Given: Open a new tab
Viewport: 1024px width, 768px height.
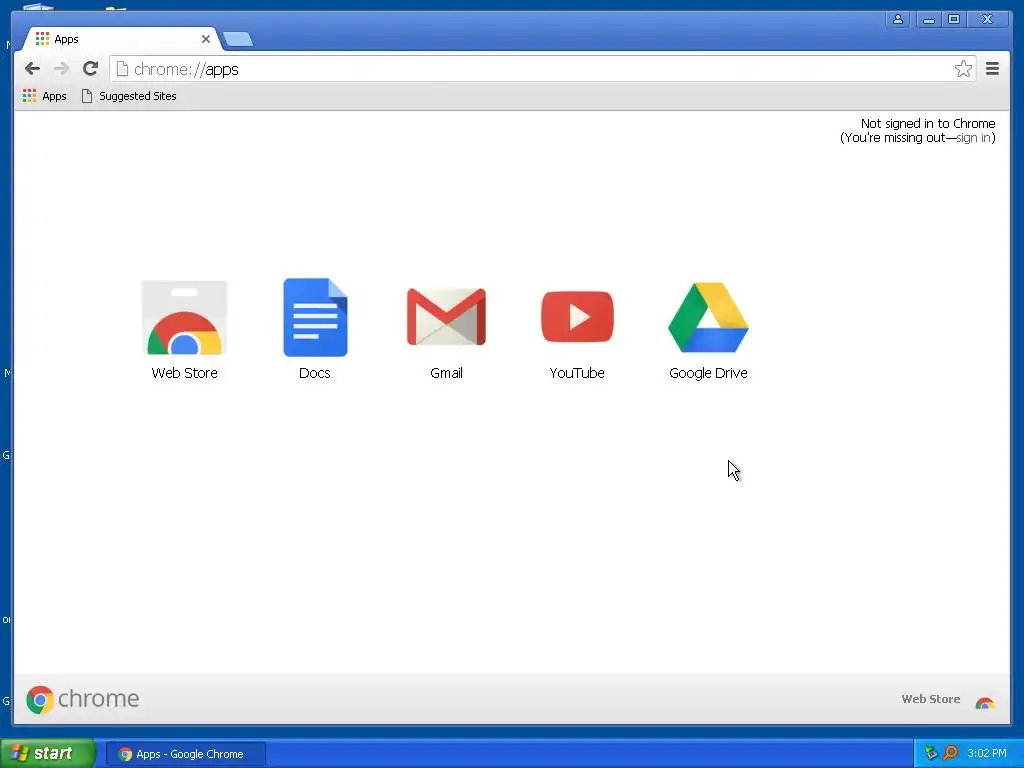Looking at the screenshot, I should tap(238, 40).
